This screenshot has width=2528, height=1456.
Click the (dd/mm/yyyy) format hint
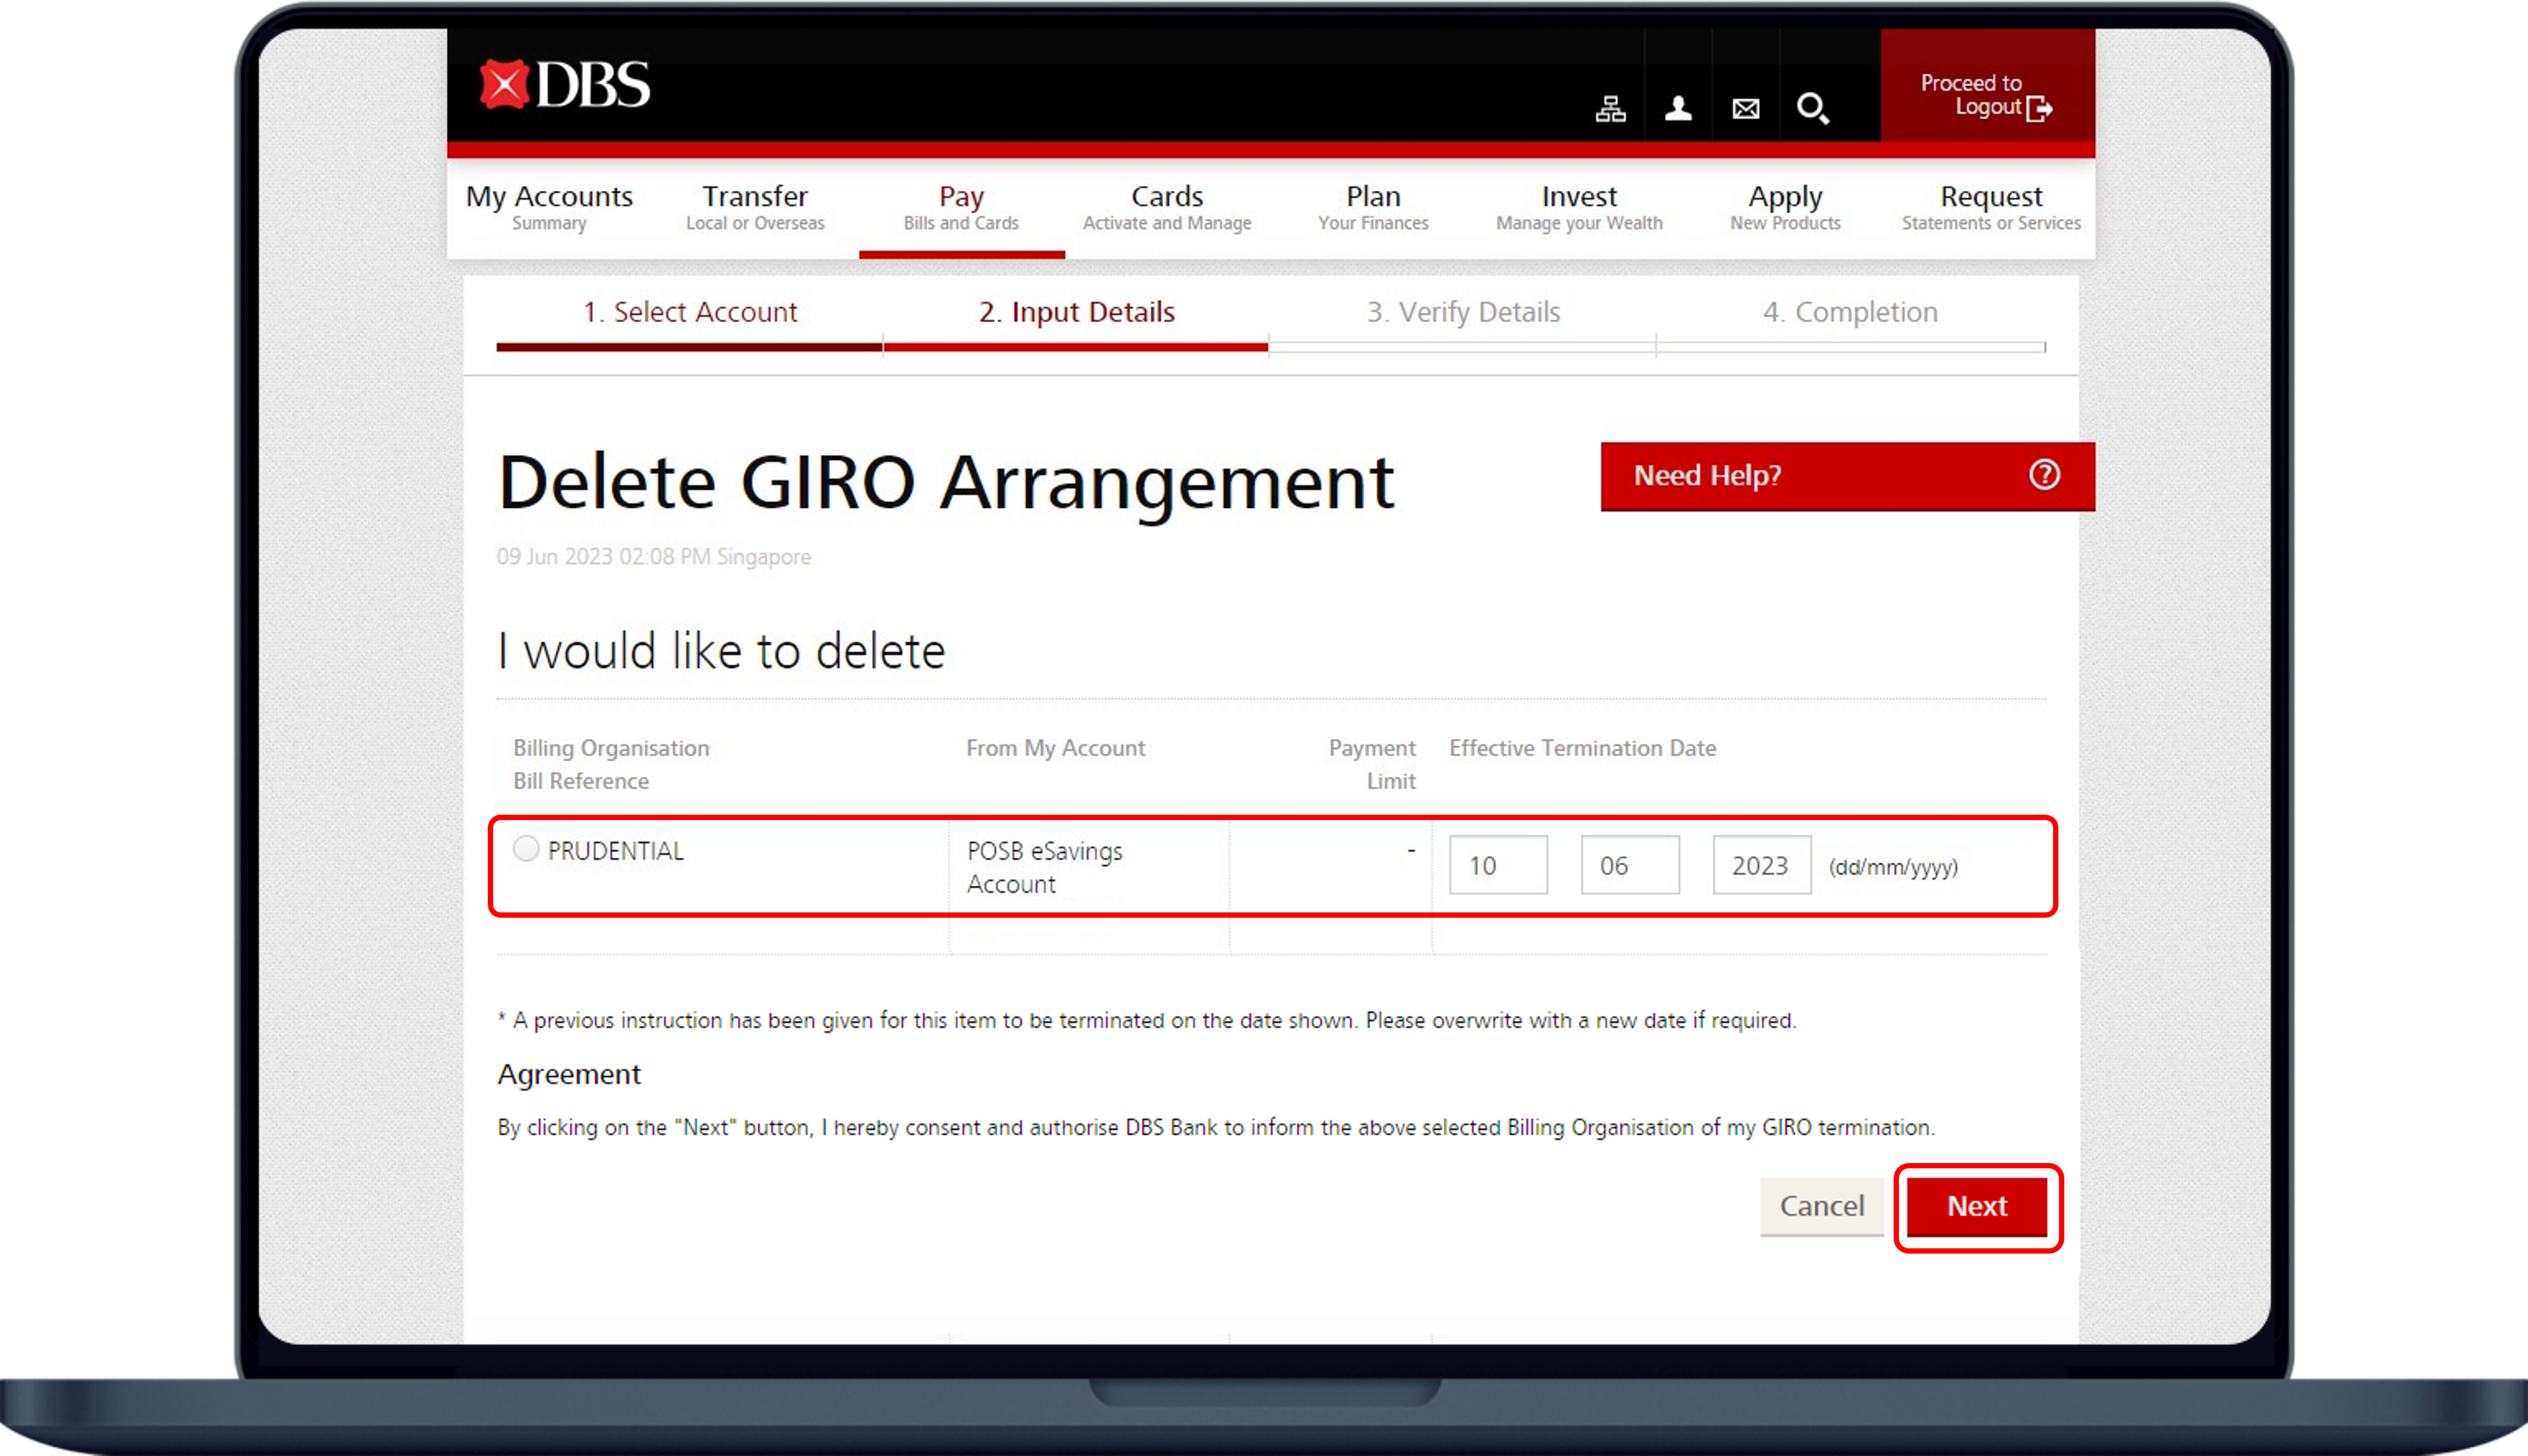[x=1893, y=867]
